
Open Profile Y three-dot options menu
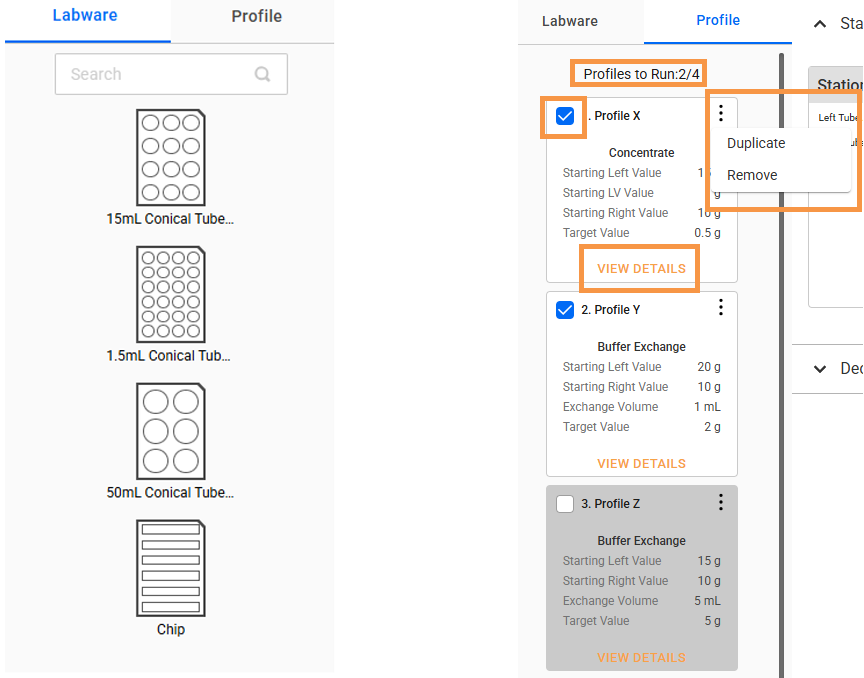click(721, 308)
